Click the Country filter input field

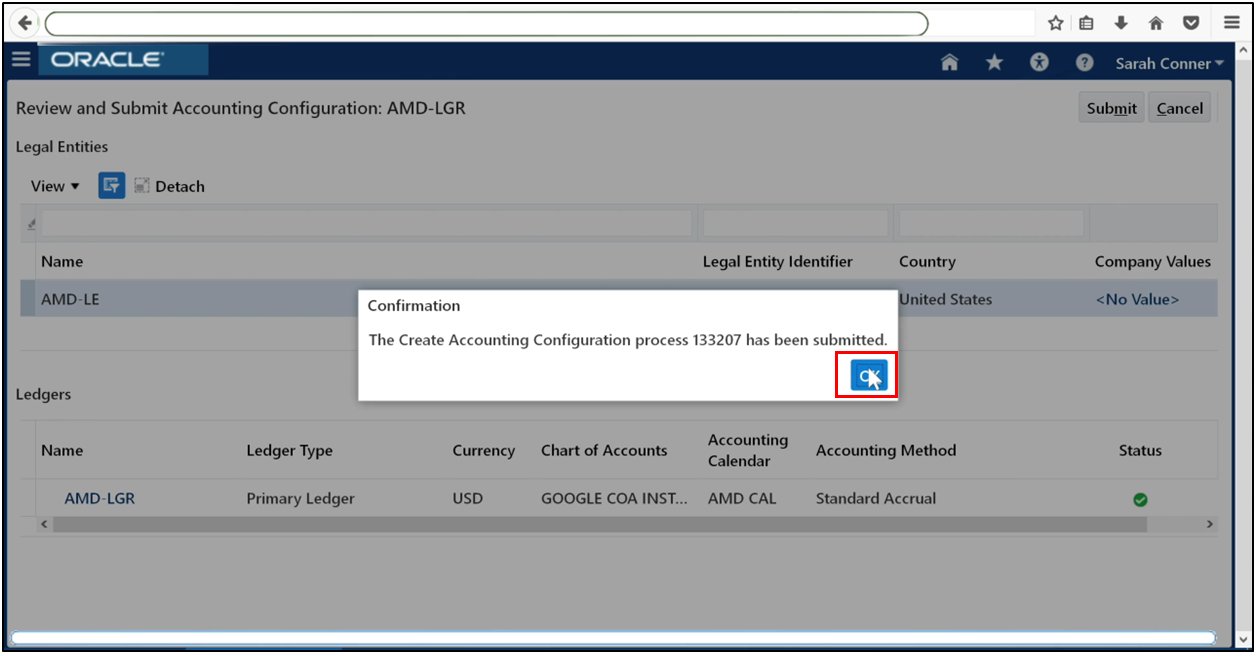[990, 222]
